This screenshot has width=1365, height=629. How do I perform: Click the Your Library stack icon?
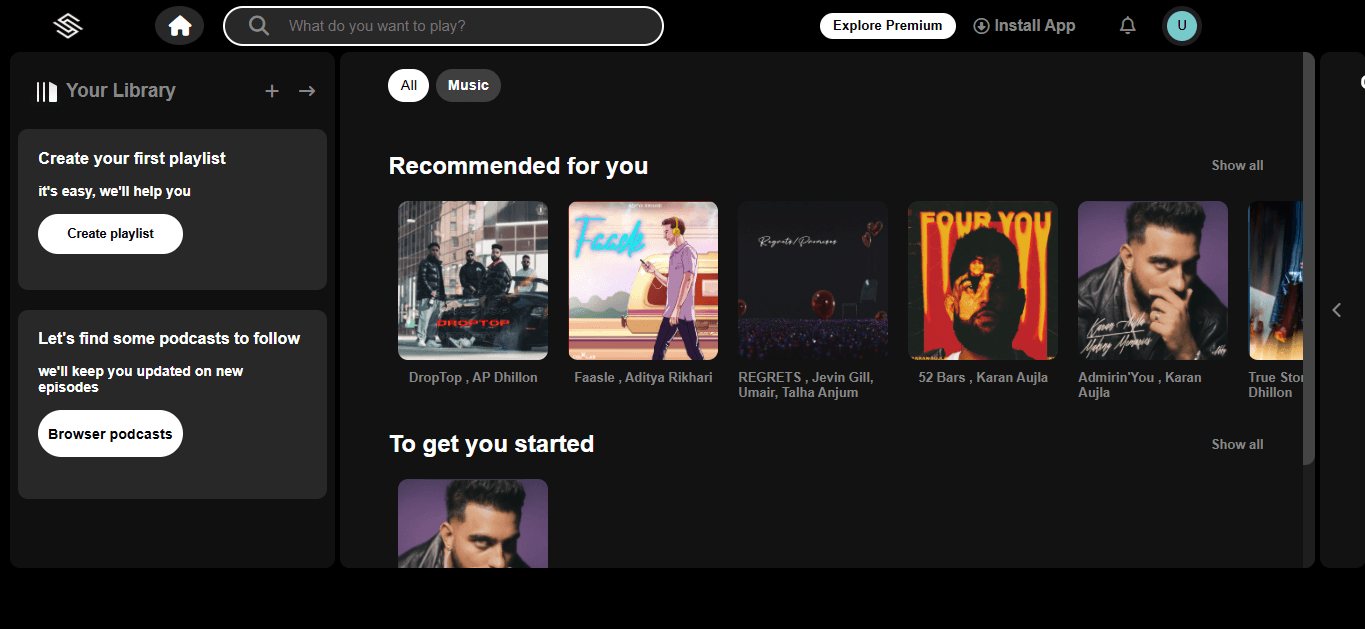45,90
